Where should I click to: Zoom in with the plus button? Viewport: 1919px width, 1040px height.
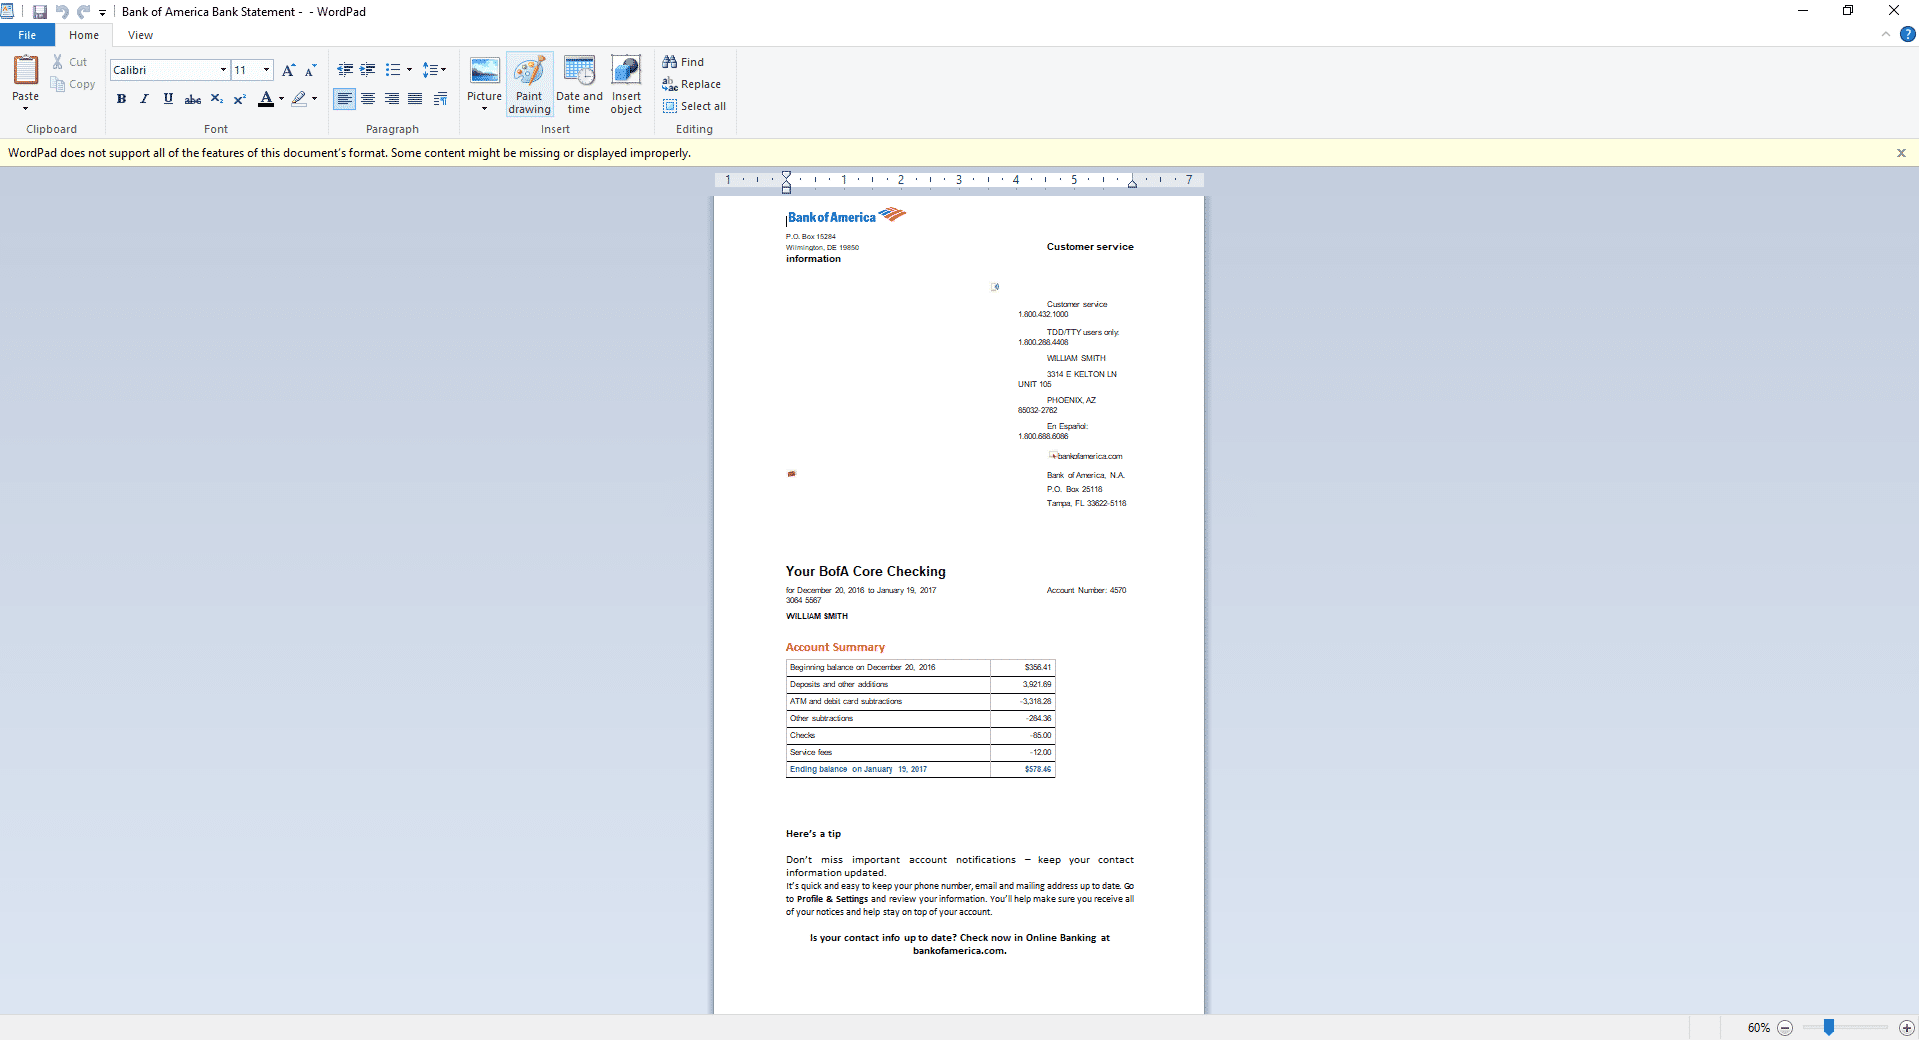pos(1906,1028)
